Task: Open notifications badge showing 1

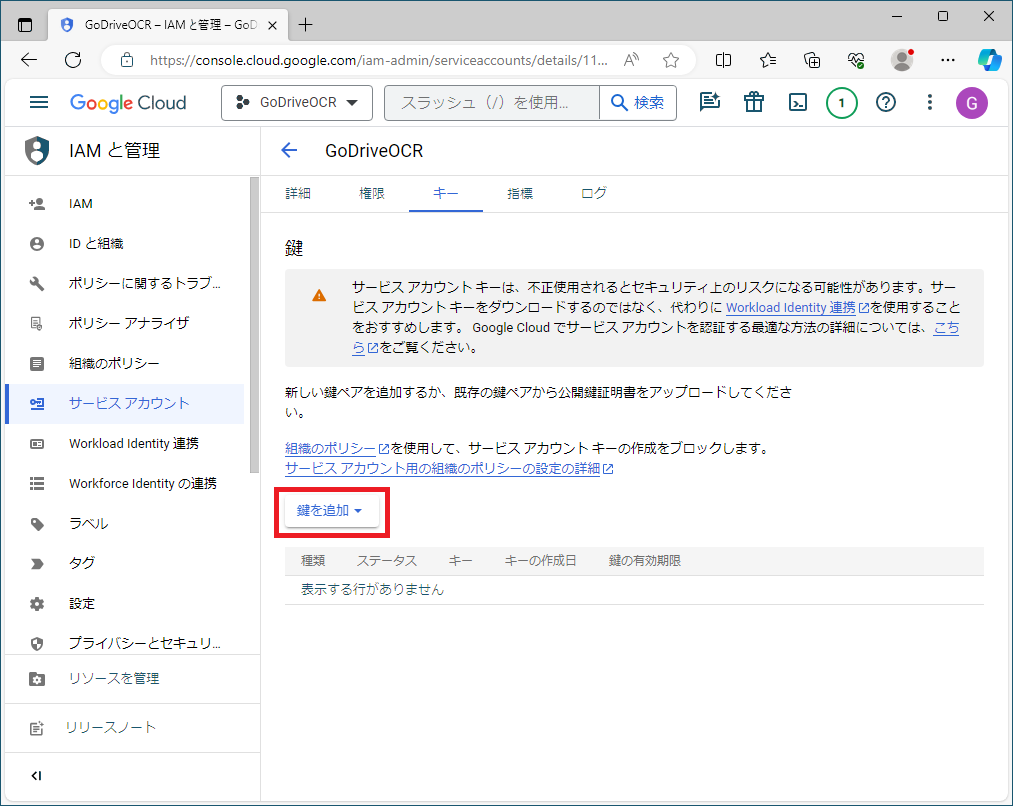Action: 841,103
